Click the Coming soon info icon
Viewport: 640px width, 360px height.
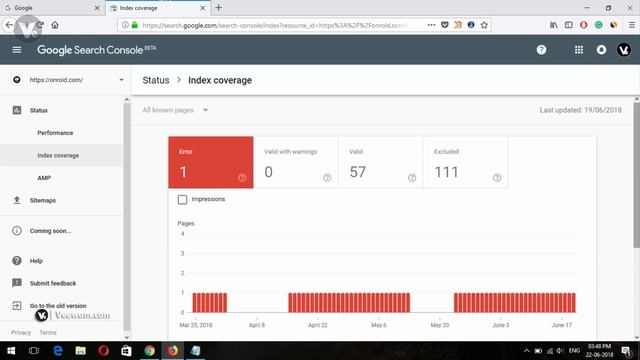click(x=17, y=231)
